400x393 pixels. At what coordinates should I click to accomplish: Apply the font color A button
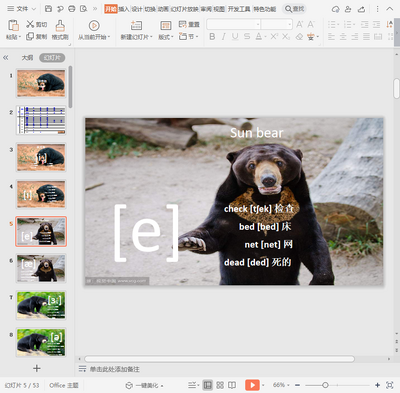pos(259,37)
